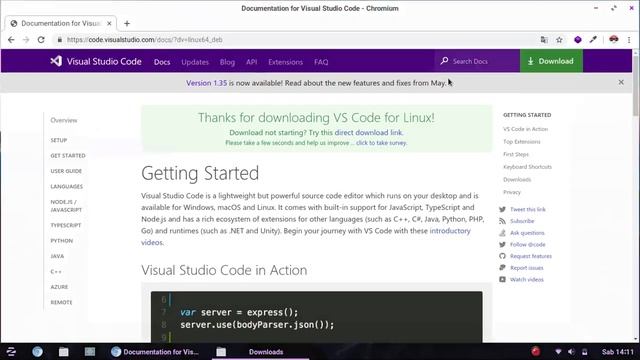The image size is (640, 360).
Task: Expand the TYPESCRIPT sidebar section
Action: click(x=66, y=225)
